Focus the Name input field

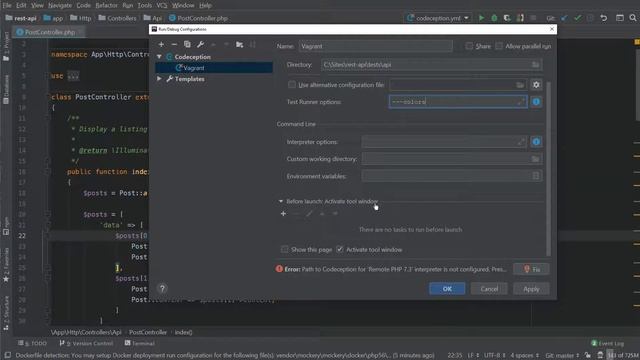[x=376, y=46]
